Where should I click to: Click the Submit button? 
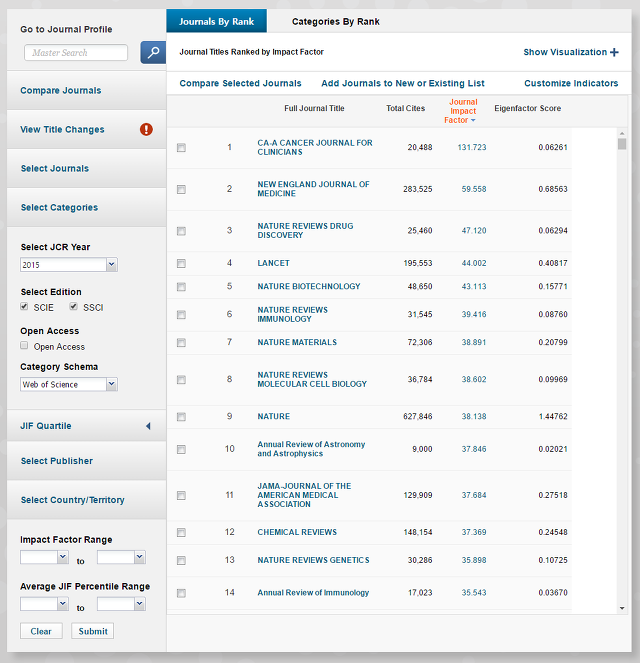pyautogui.click(x=93, y=631)
